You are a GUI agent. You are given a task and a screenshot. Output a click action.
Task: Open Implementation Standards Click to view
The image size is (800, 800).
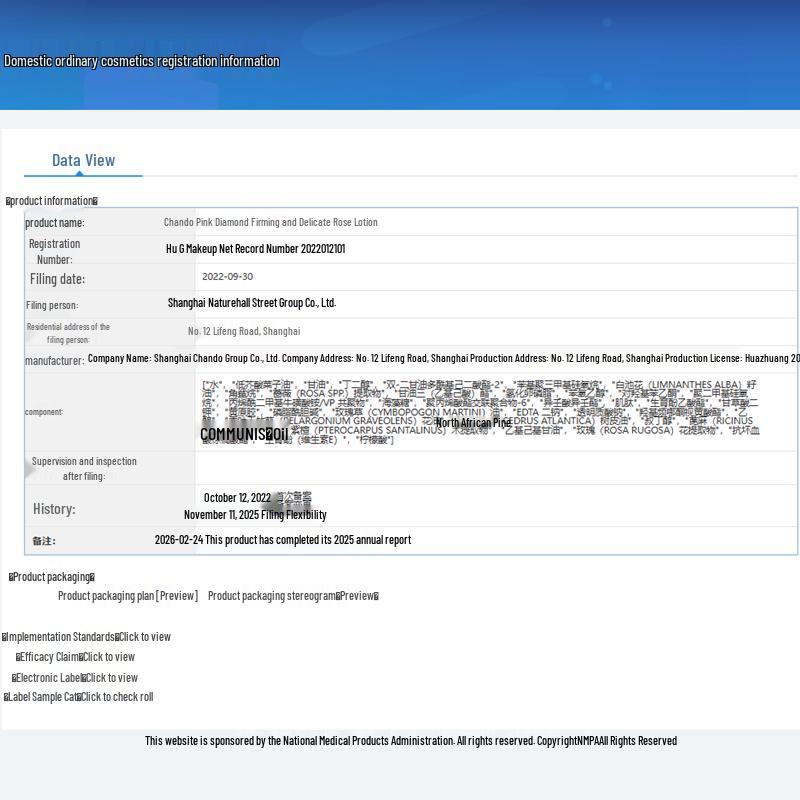[86, 637]
